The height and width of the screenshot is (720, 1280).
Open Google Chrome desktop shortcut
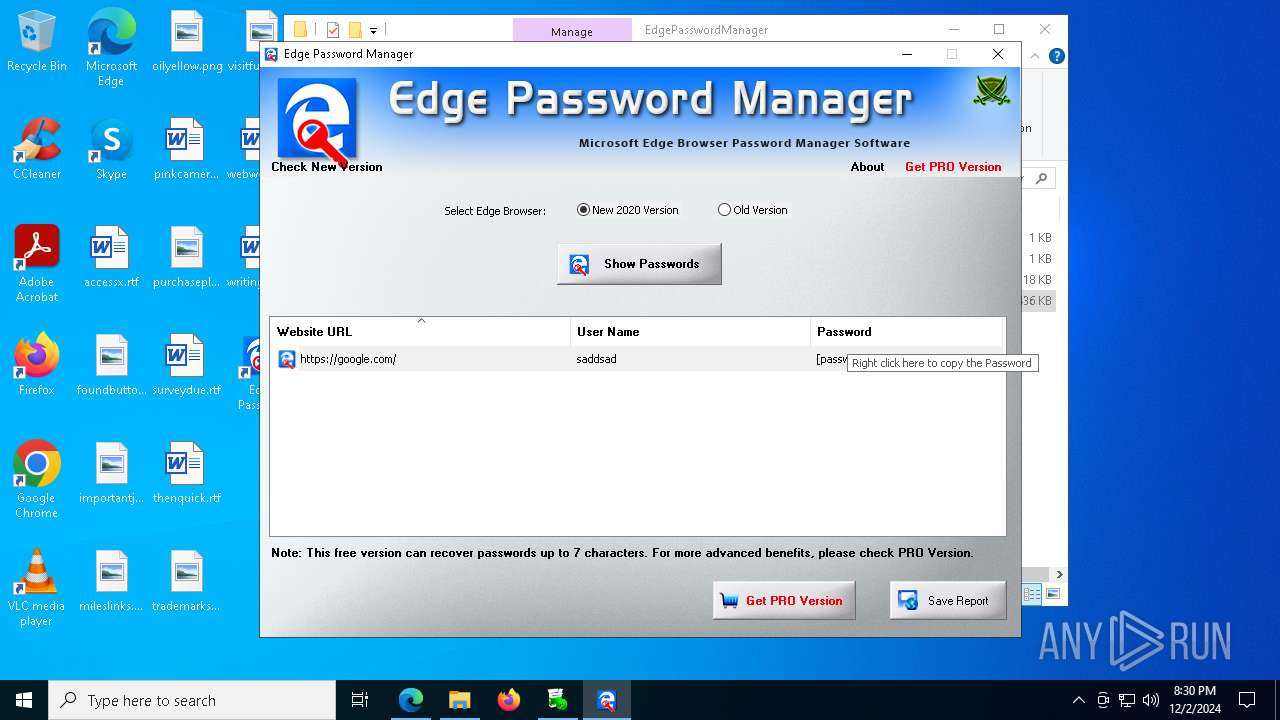point(37,480)
